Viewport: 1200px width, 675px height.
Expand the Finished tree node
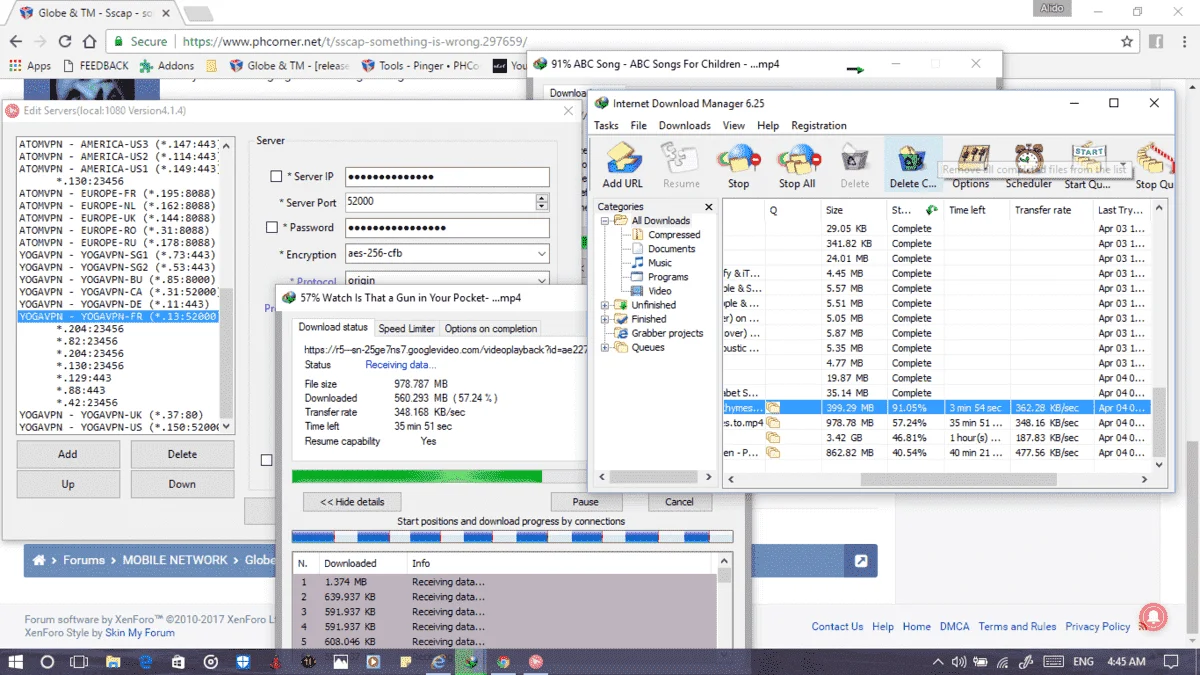coord(605,319)
